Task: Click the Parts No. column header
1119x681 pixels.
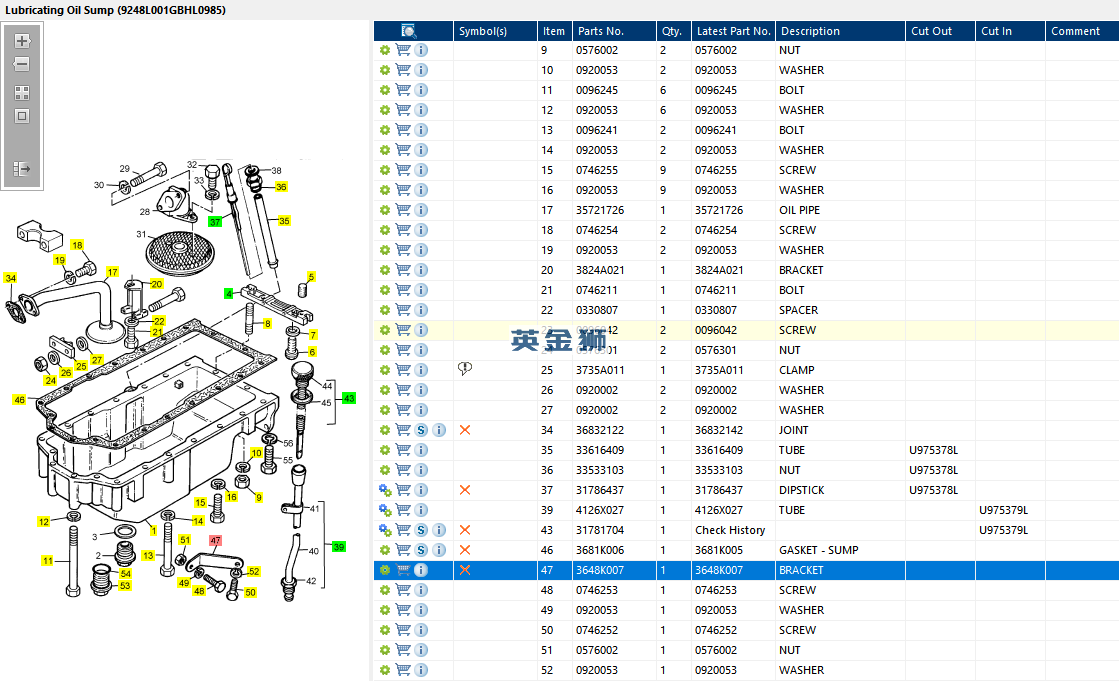Action: [600, 31]
